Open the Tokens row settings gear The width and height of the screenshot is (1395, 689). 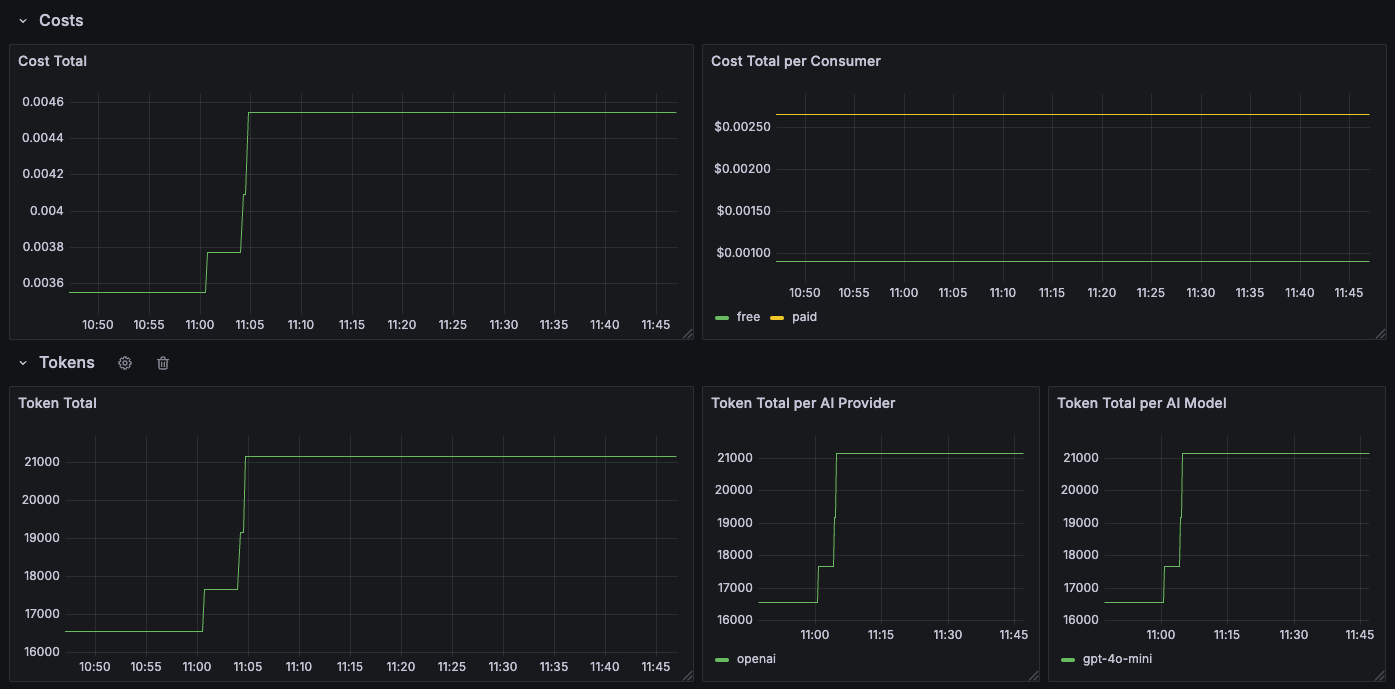point(125,363)
